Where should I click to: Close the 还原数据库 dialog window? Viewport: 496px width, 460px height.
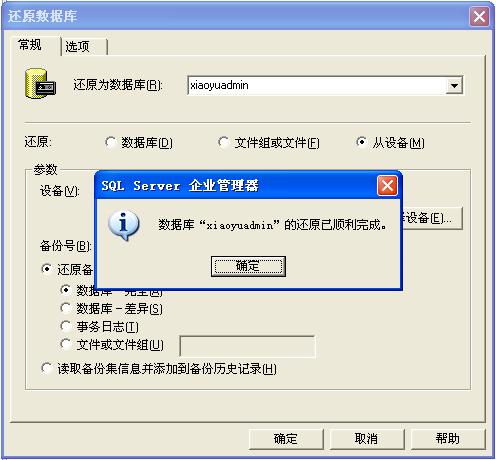coord(479,16)
